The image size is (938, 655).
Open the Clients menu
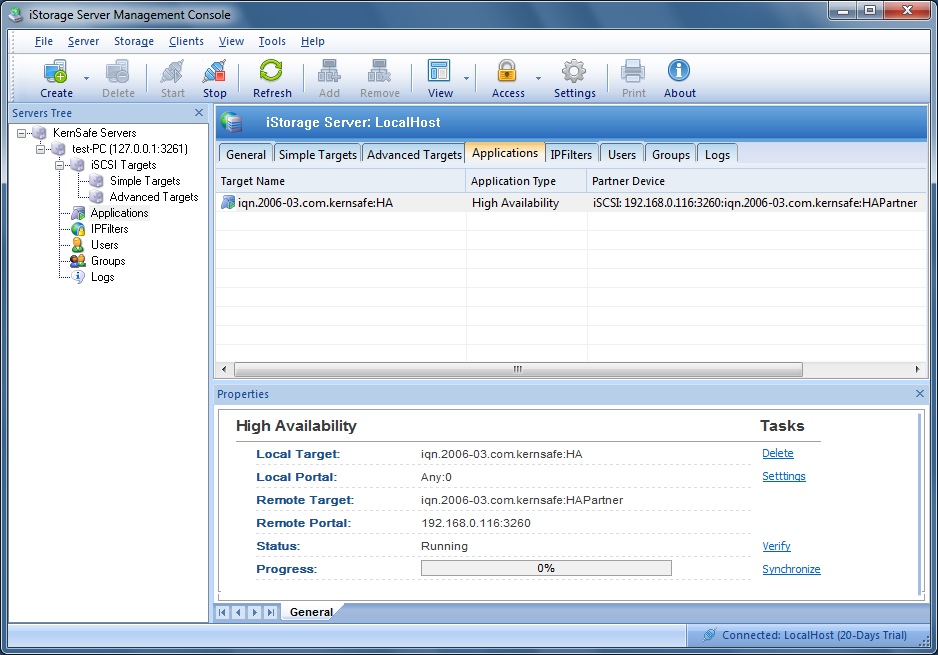pos(186,41)
